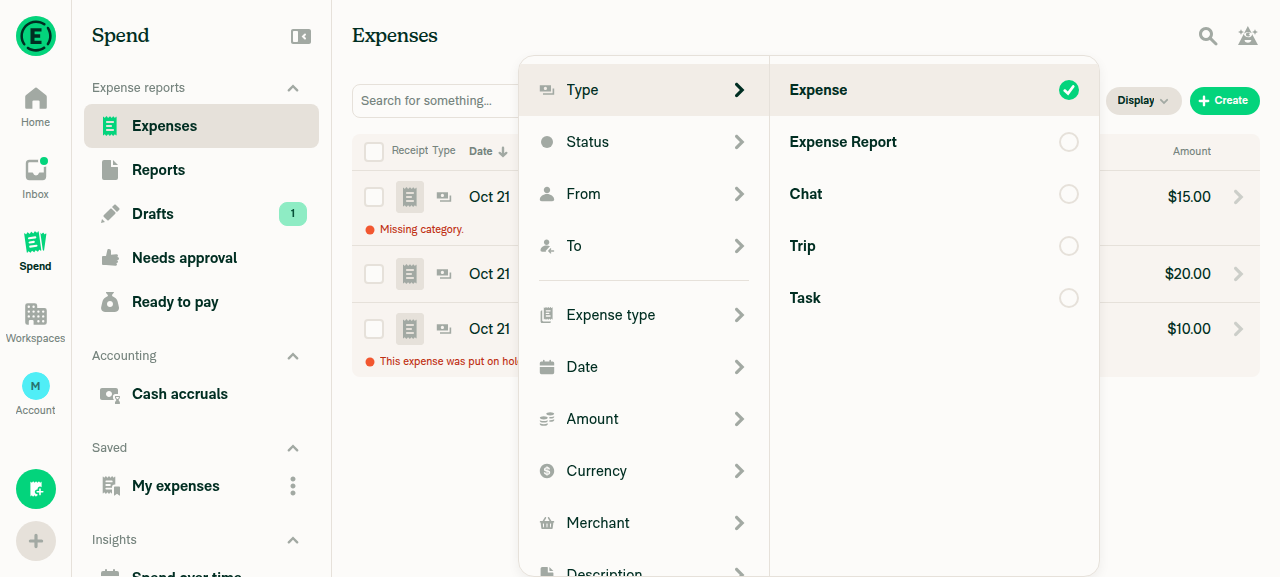Click the green scan receipt button

coord(36,489)
